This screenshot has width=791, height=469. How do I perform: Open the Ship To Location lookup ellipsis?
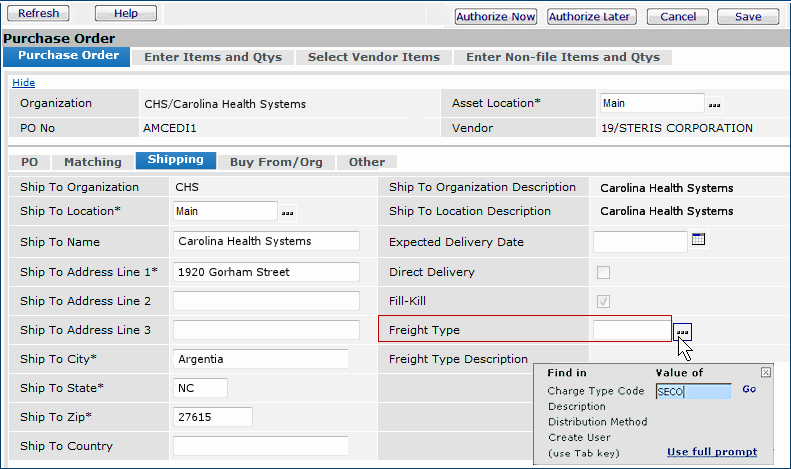coord(287,212)
